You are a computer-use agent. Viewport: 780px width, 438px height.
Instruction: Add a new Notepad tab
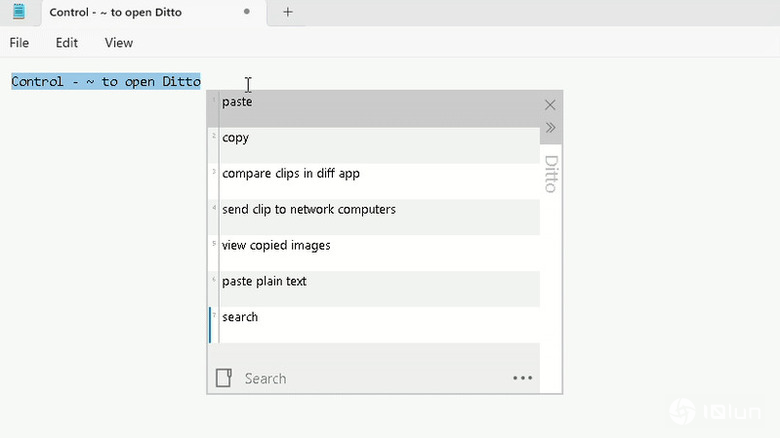[x=288, y=12]
